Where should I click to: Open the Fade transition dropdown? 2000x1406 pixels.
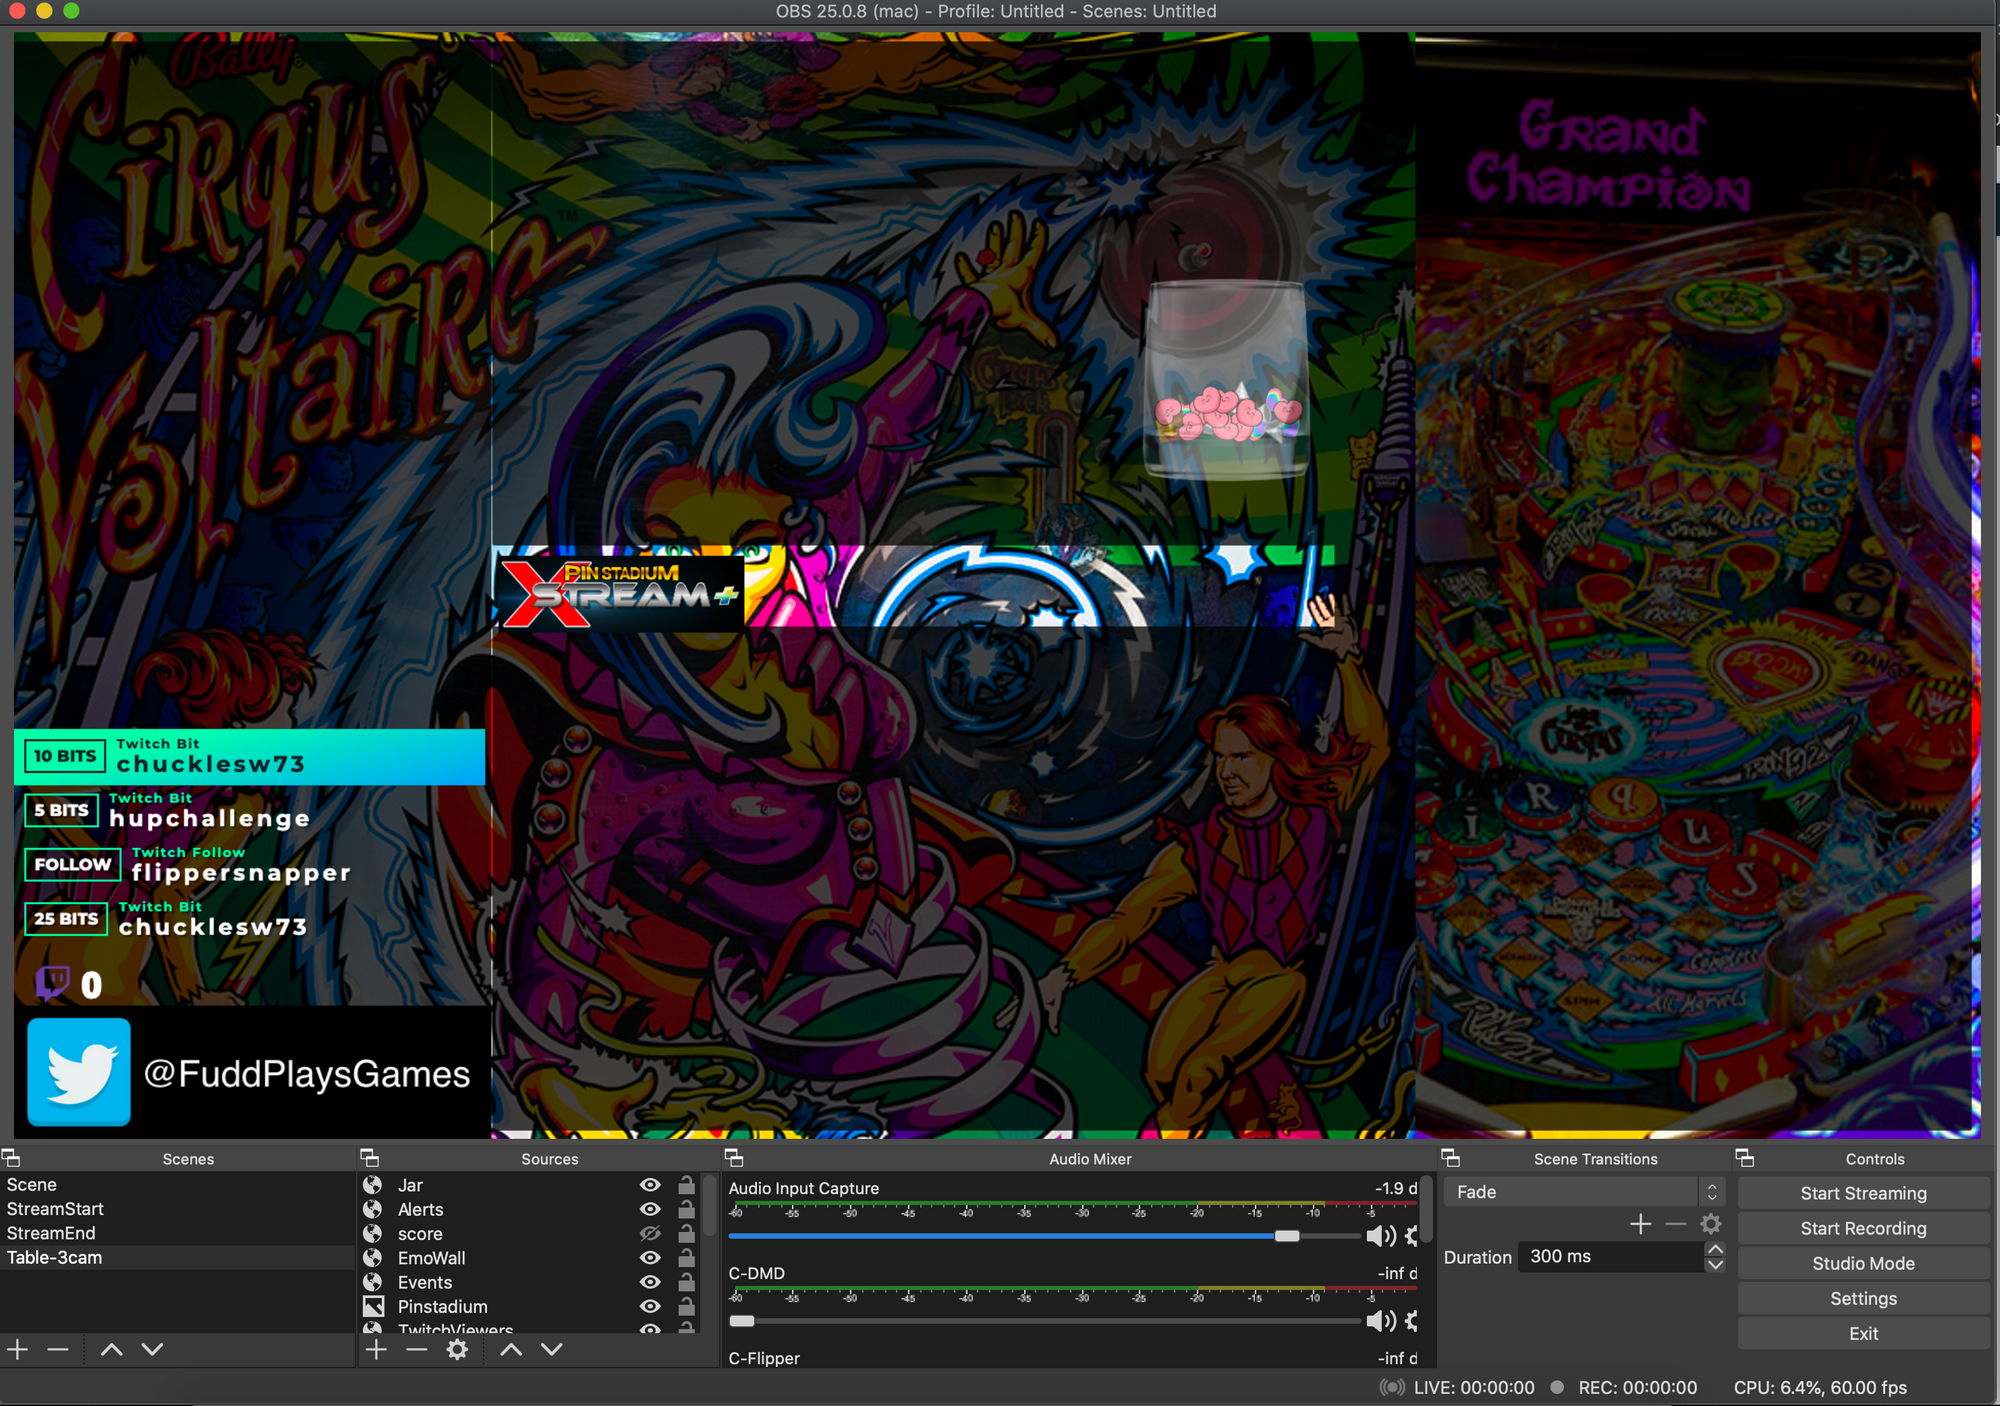coord(1584,1192)
